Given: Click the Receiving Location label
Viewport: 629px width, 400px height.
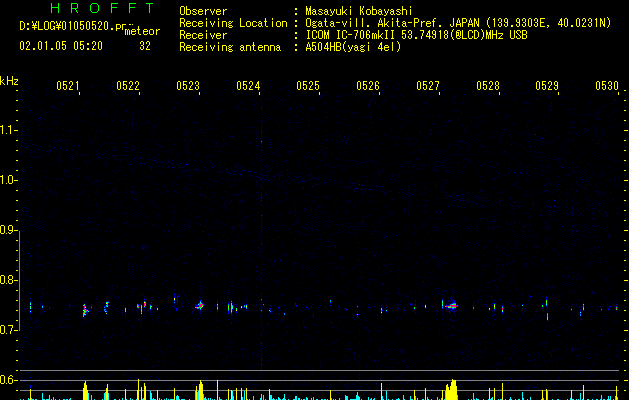Looking at the screenshot, I should pos(233,23).
